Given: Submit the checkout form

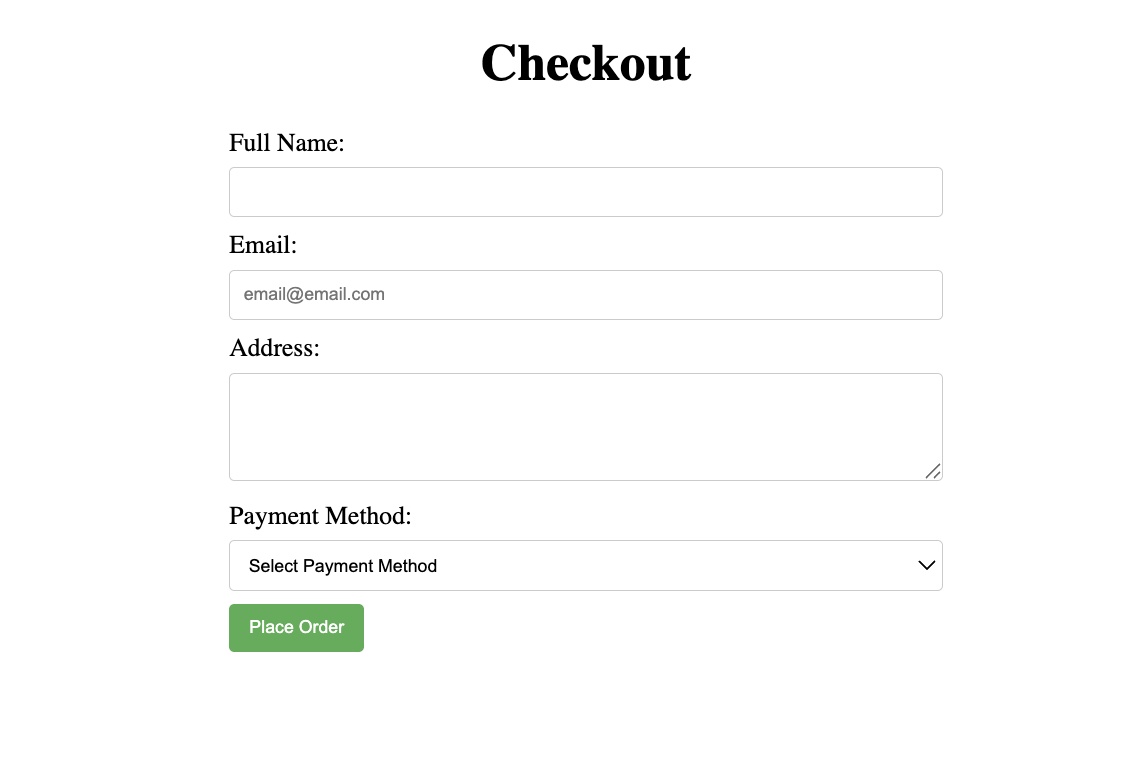Looking at the screenshot, I should coord(296,628).
